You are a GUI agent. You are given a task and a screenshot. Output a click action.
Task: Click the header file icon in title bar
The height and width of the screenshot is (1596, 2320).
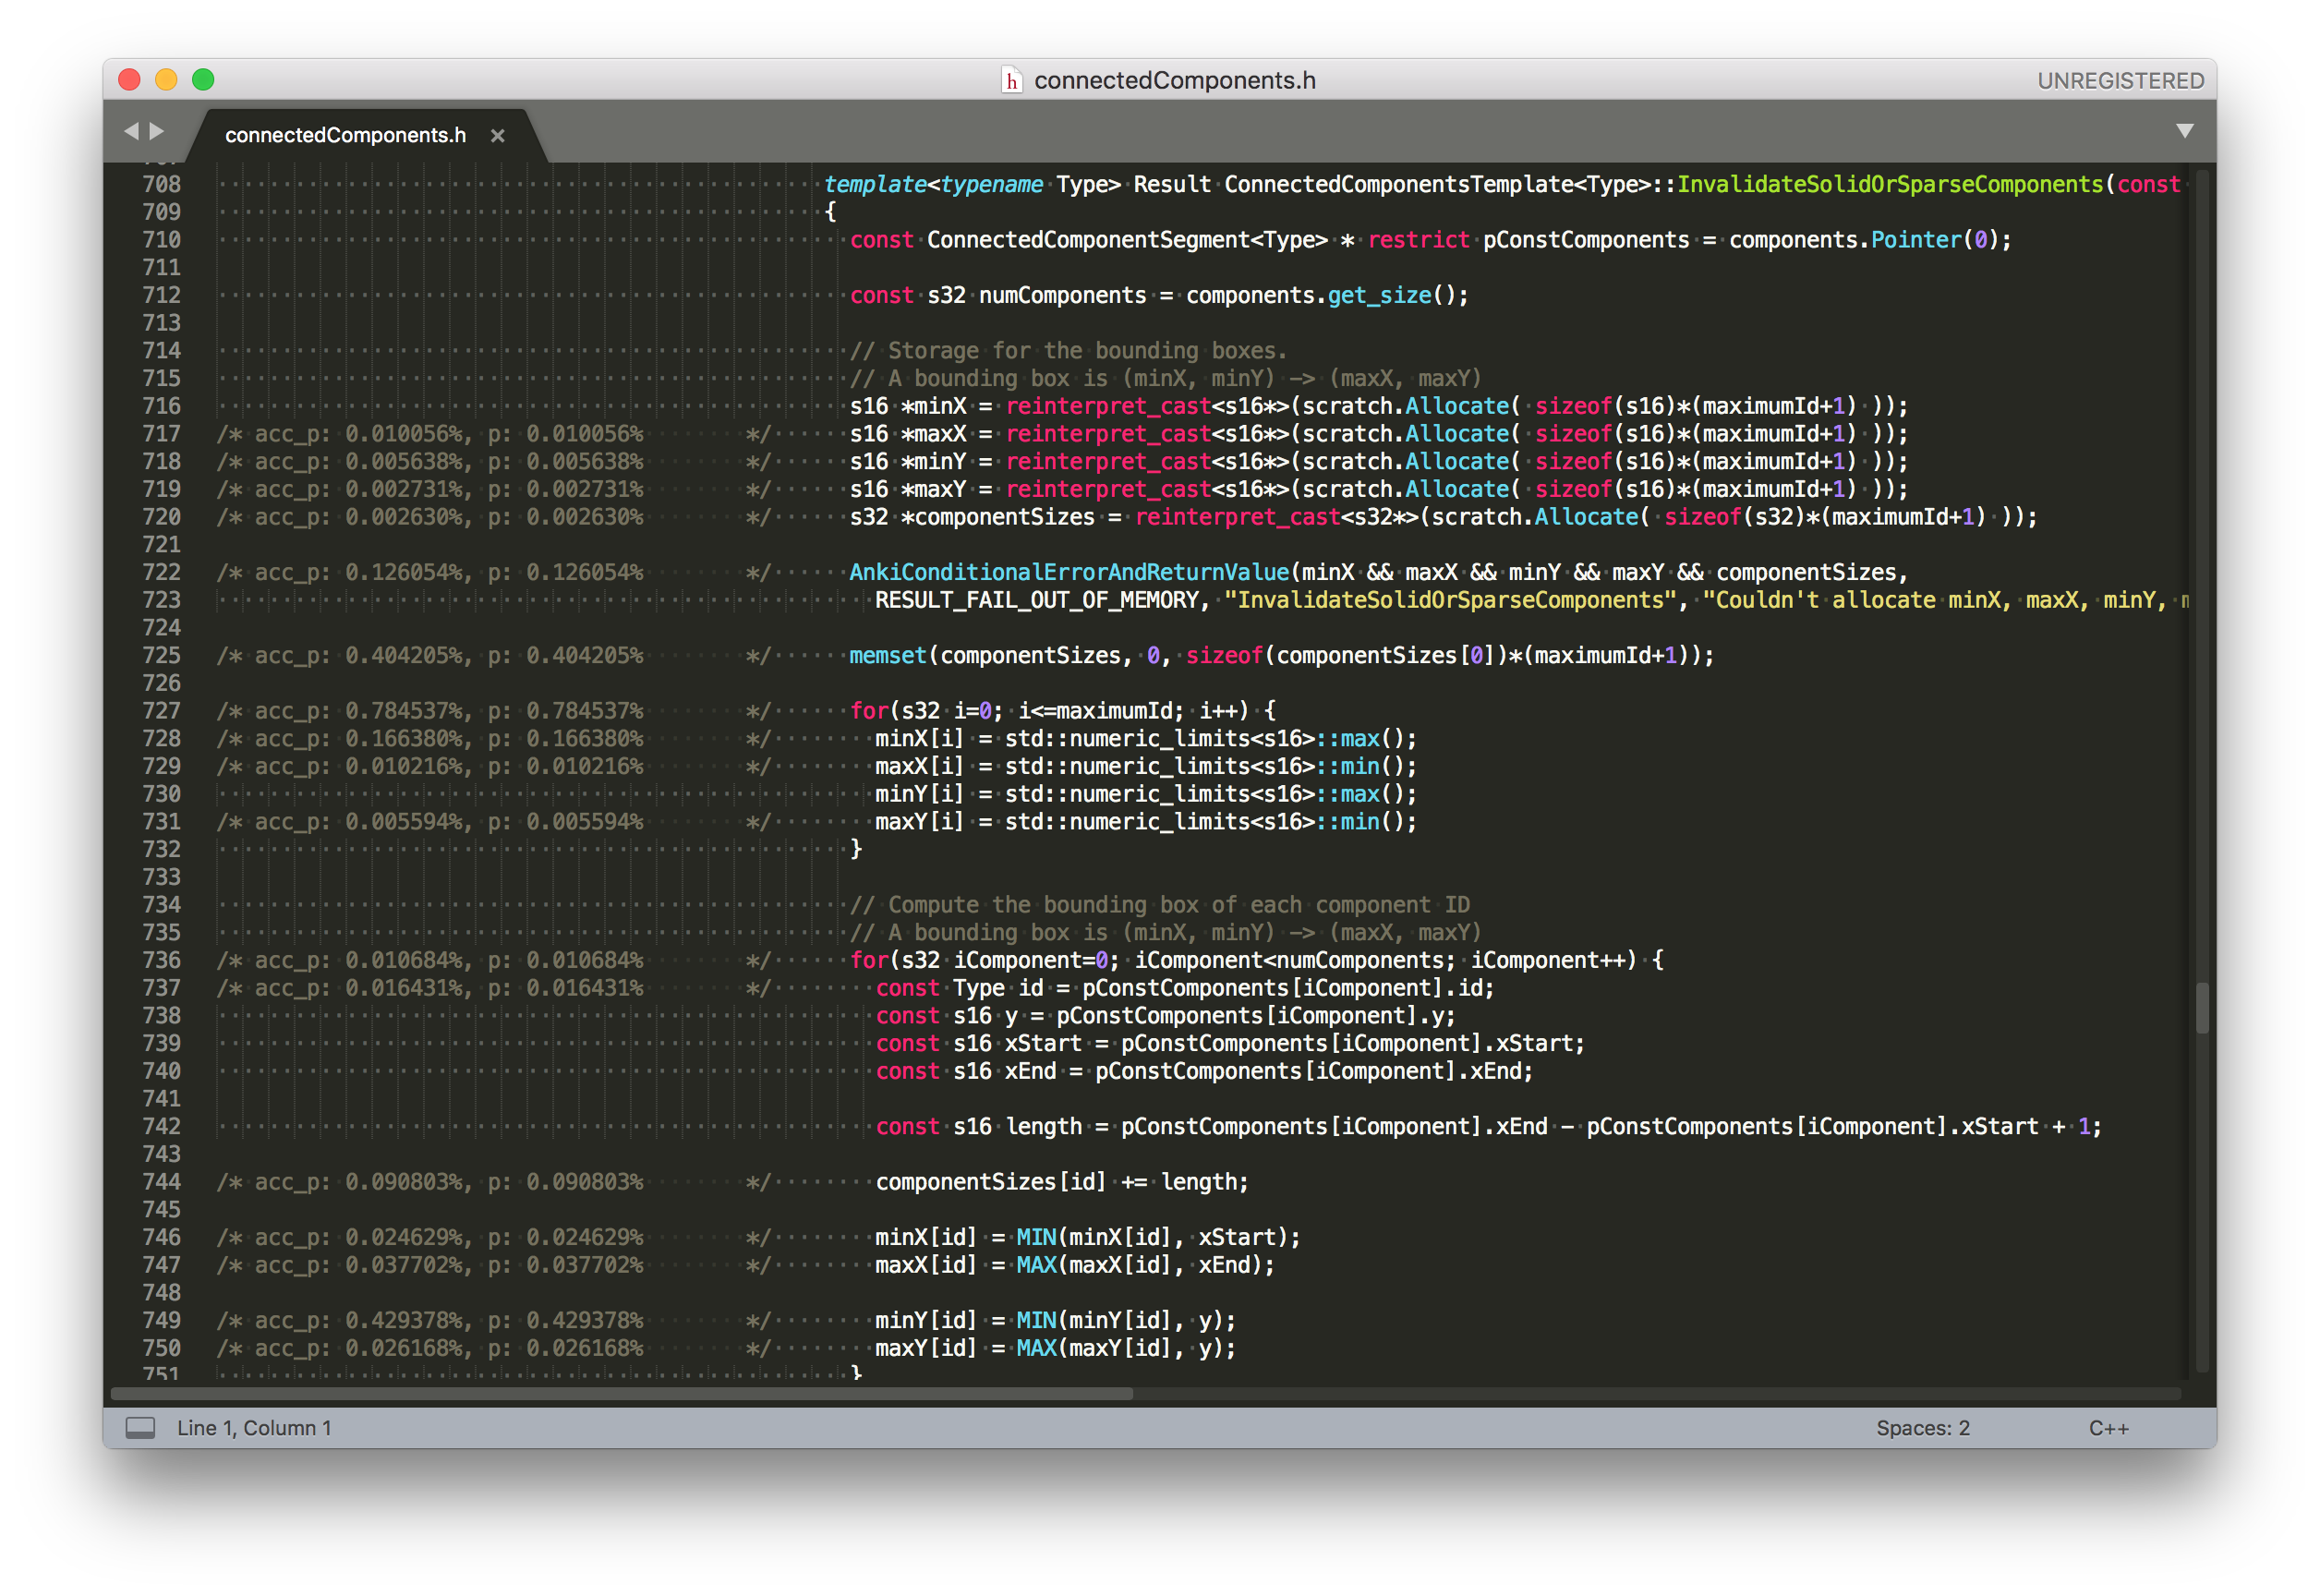tap(1011, 81)
